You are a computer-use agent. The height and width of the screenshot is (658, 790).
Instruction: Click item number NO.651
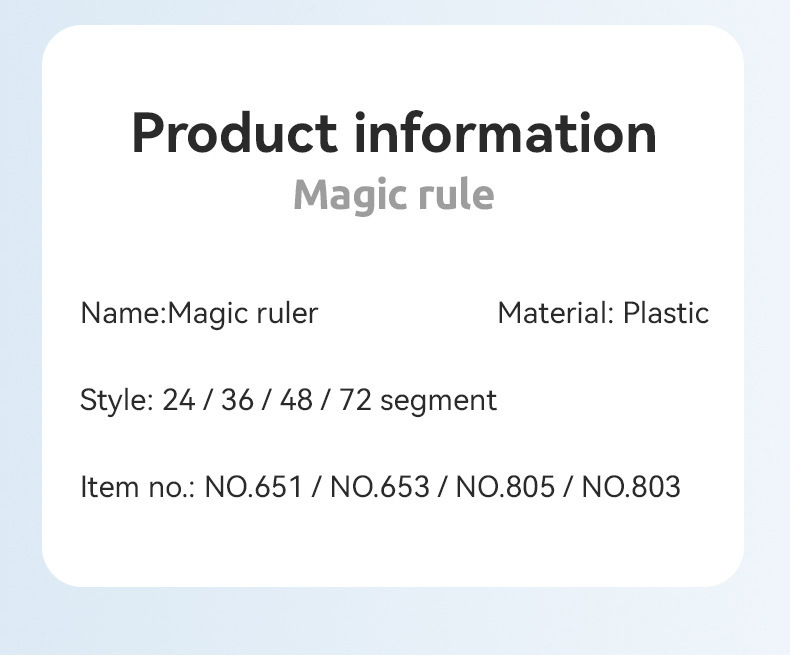(255, 488)
